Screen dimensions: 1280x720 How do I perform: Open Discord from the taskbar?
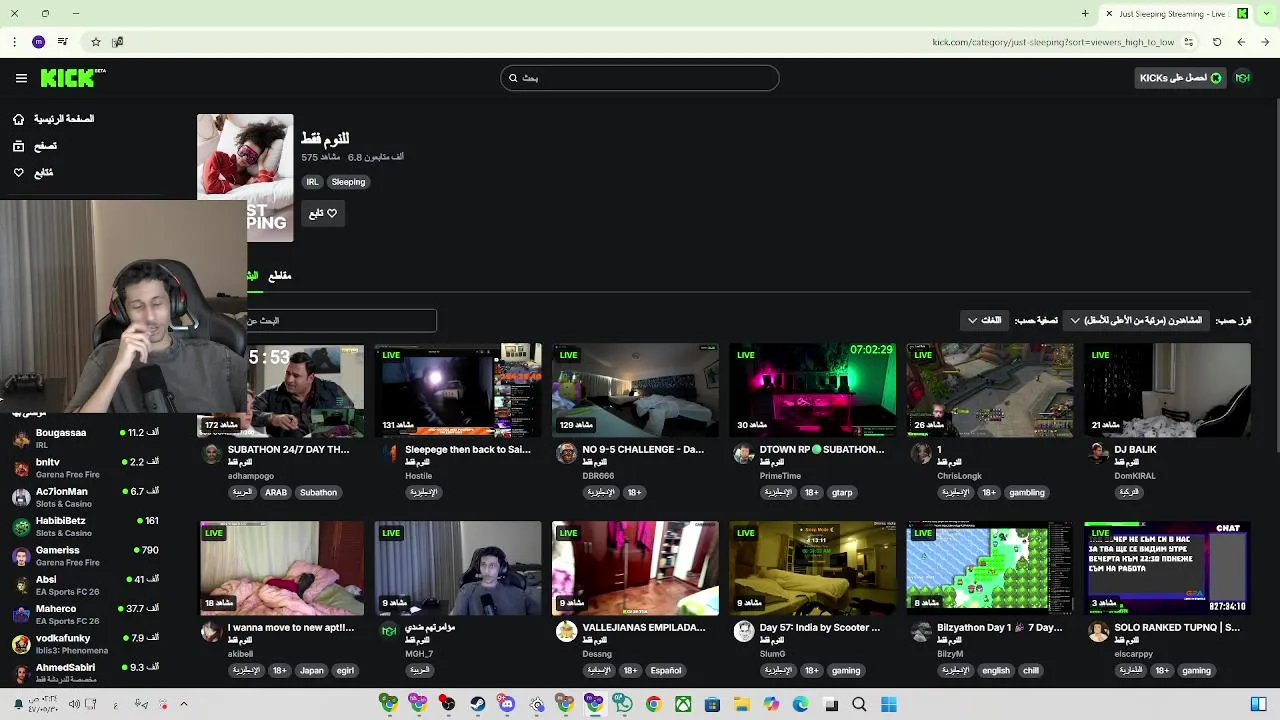507,704
